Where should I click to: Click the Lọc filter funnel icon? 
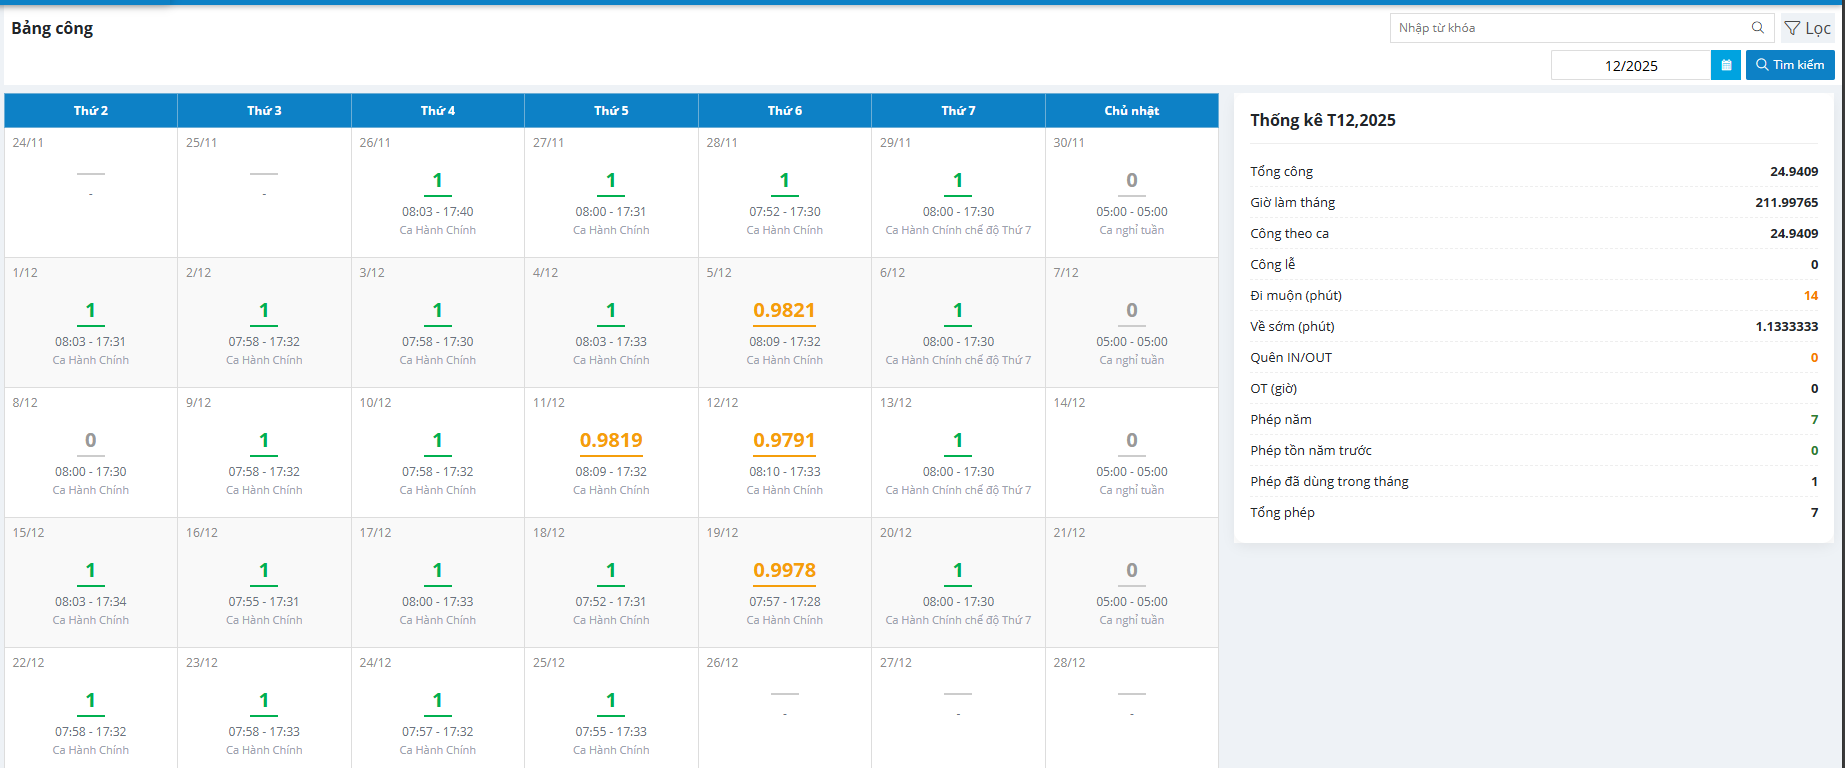1792,28
